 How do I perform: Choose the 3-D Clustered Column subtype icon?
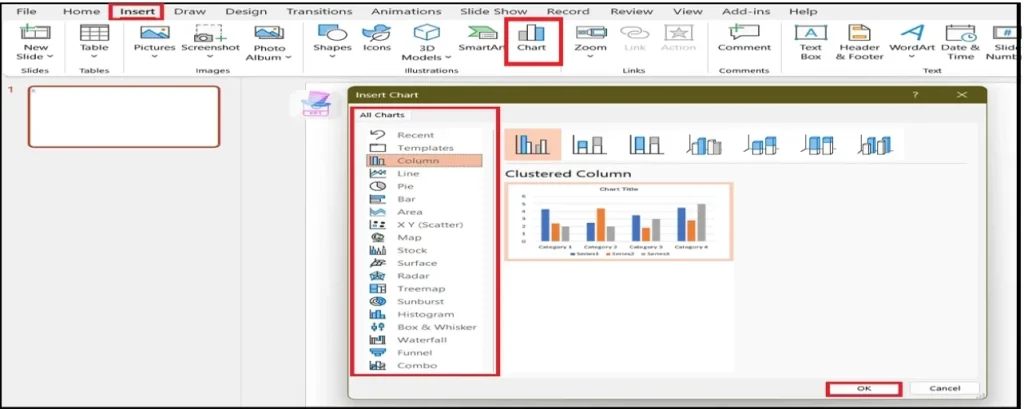[704, 145]
